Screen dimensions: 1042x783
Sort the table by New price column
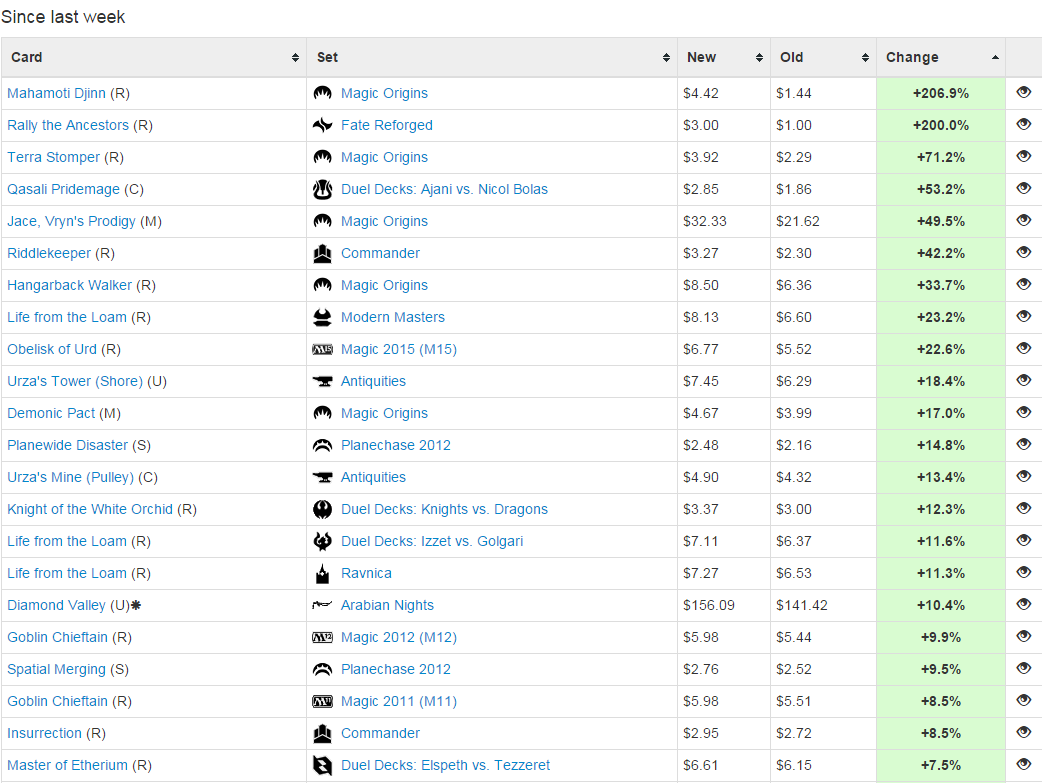point(724,57)
